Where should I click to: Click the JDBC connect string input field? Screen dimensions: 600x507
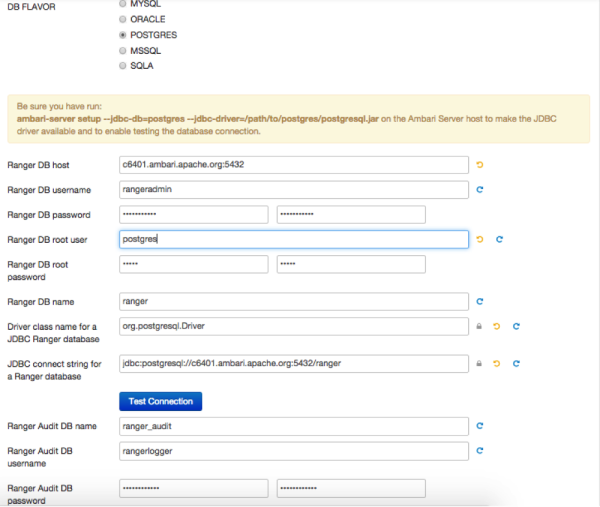coord(294,364)
